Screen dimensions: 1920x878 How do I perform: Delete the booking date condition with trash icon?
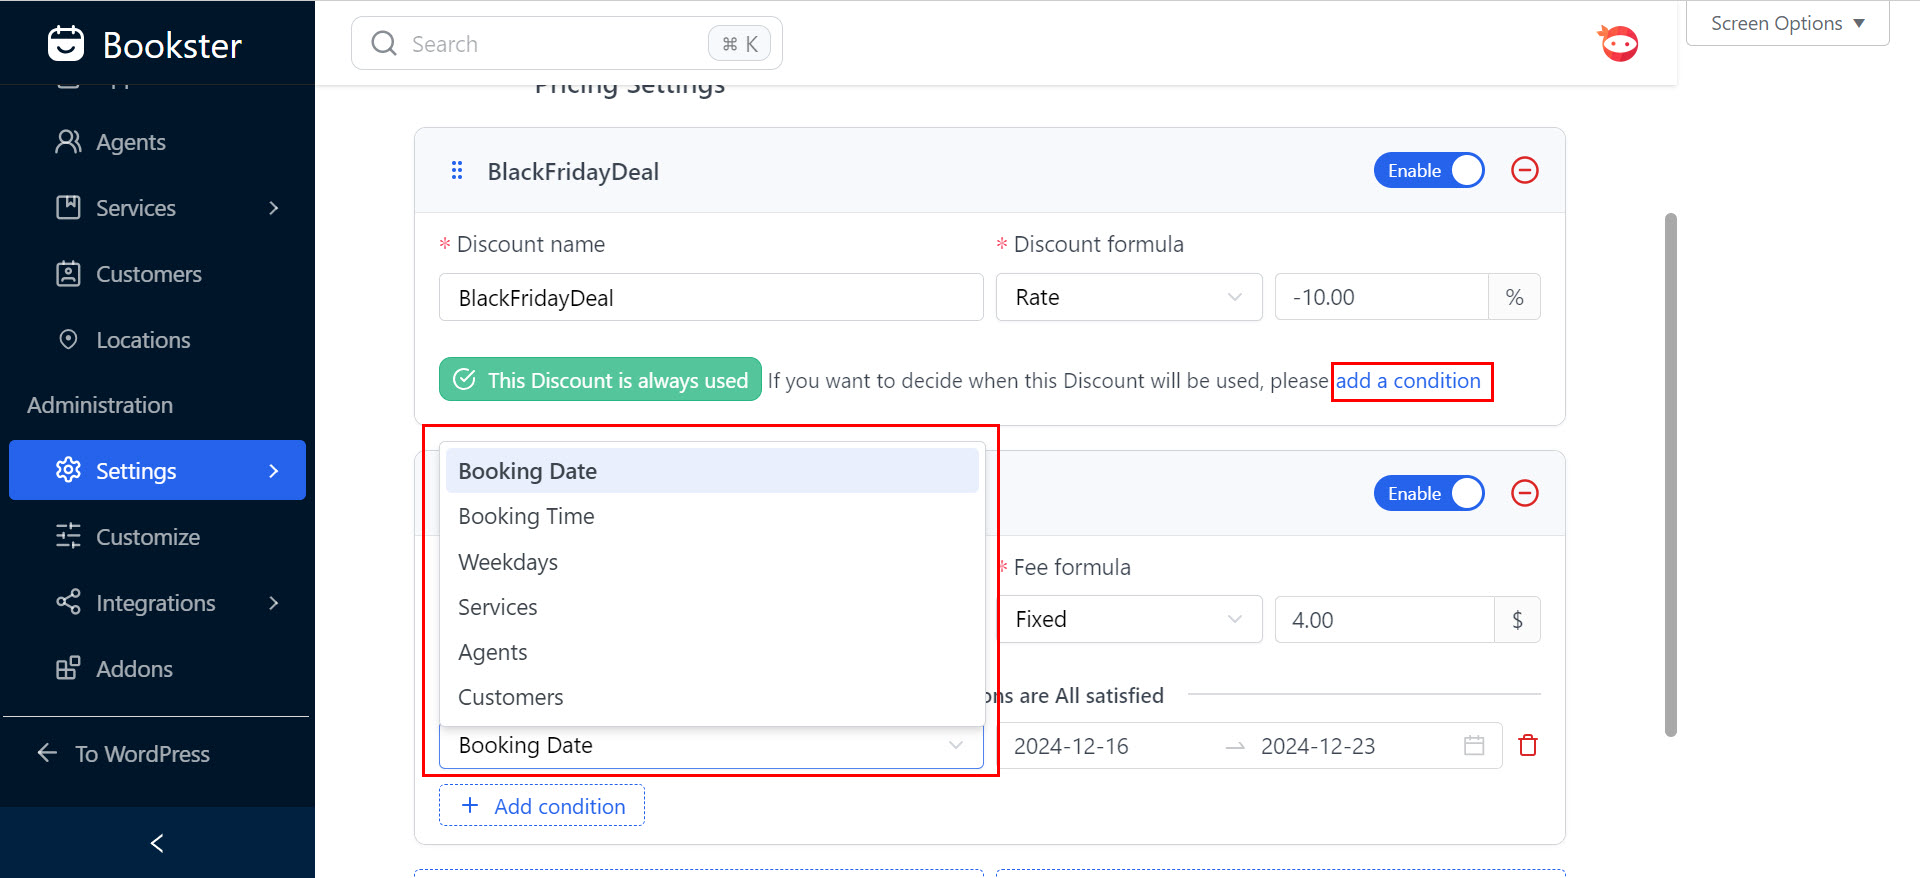pyautogui.click(x=1527, y=746)
